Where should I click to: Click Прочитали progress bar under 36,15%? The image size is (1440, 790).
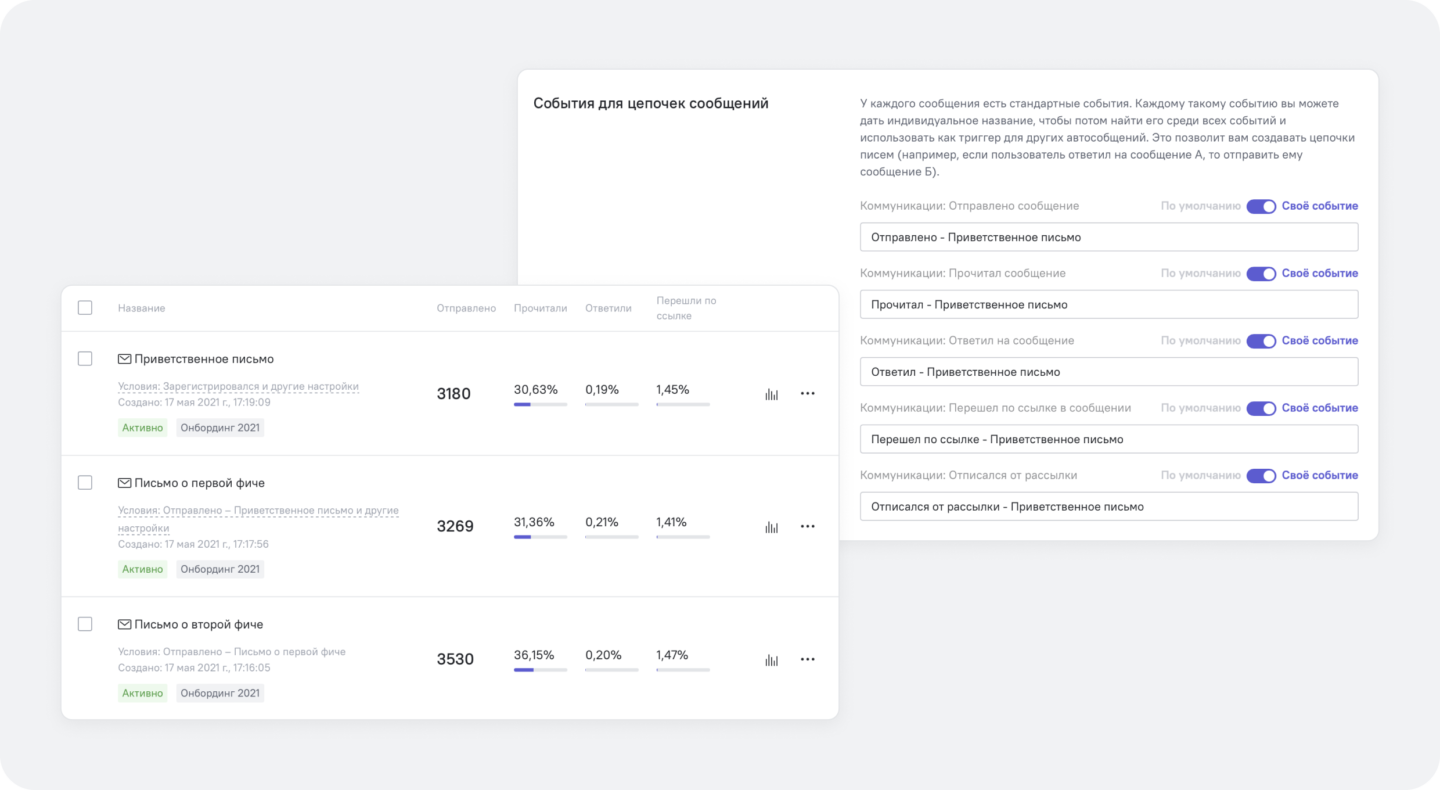coord(540,670)
